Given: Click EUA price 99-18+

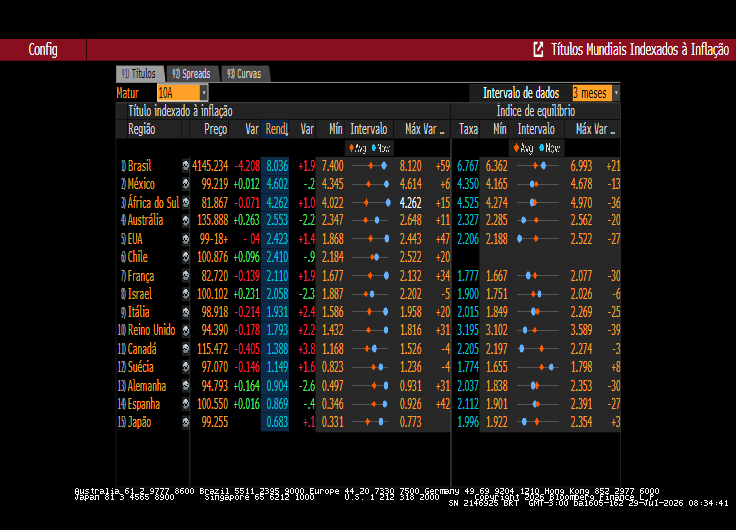Looking at the screenshot, I should (x=214, y=239).
